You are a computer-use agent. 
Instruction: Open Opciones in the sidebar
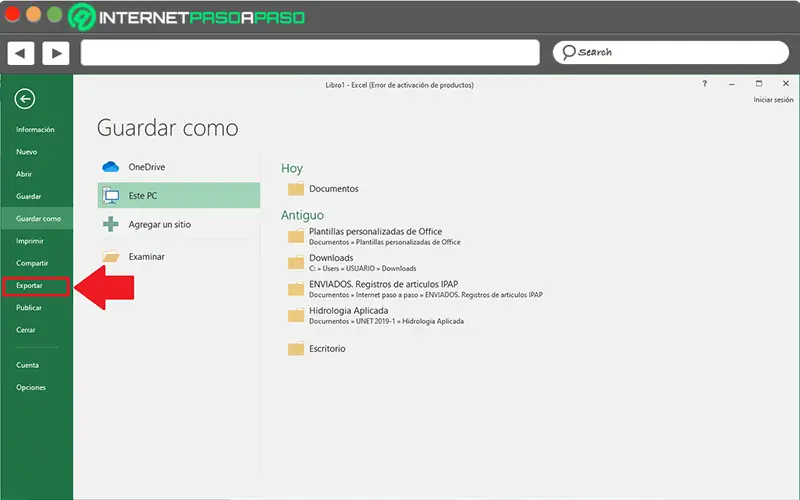(x=31, y=388)
